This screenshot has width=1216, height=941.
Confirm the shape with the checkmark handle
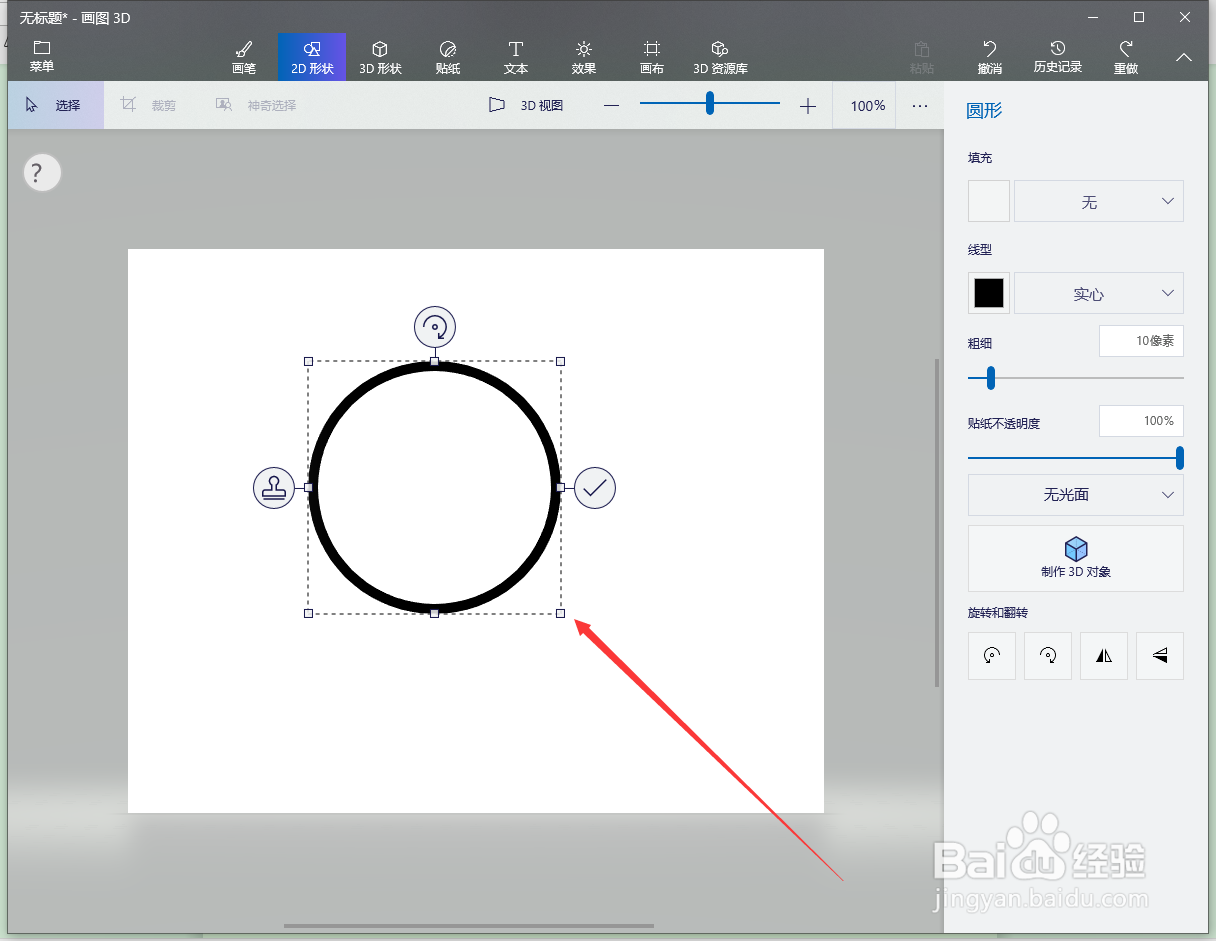(x=595, y=488)
